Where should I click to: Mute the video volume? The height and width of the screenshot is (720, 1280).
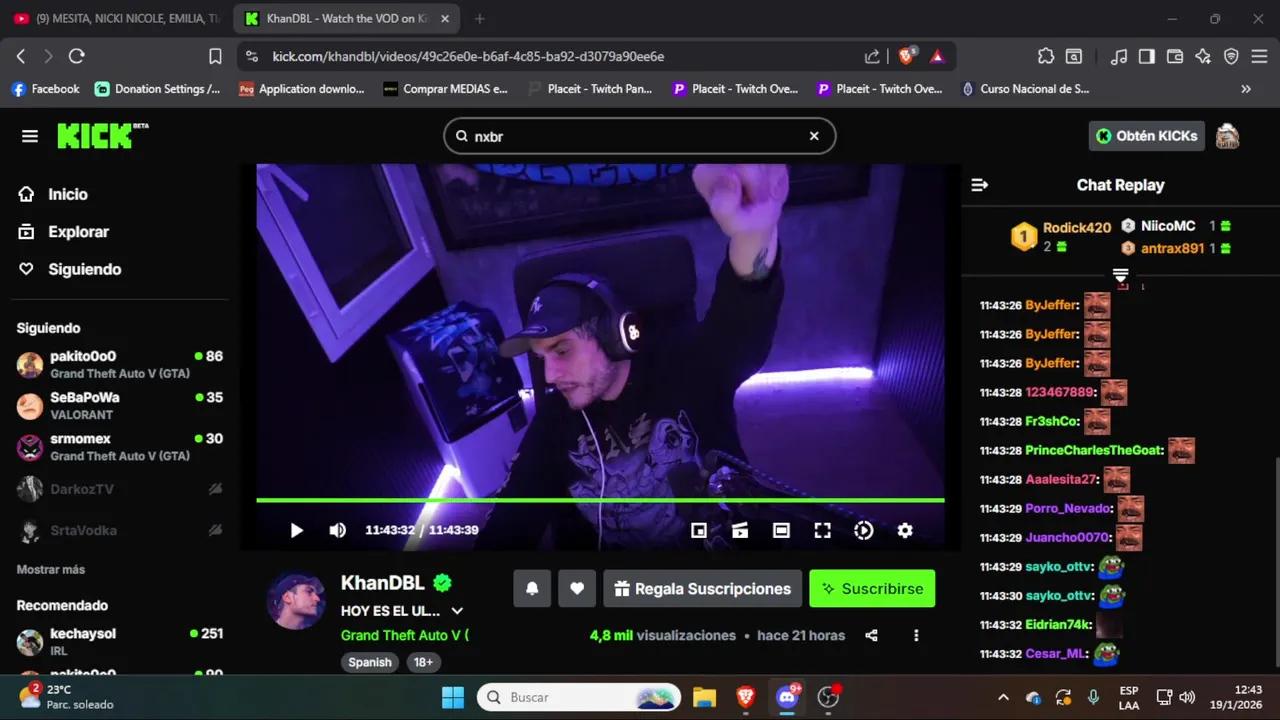tap(337, 530)
